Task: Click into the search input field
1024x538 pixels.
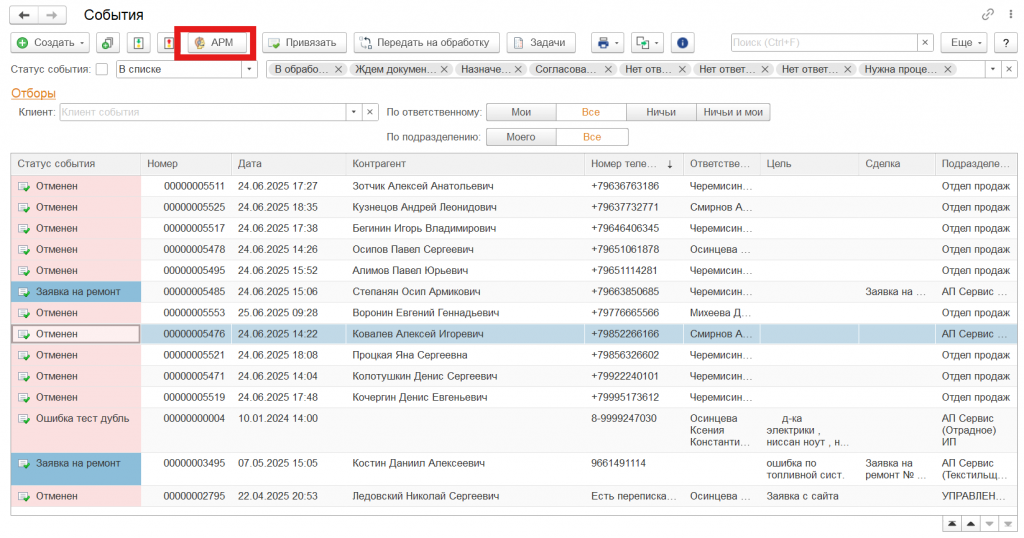Action: point(822,43)
